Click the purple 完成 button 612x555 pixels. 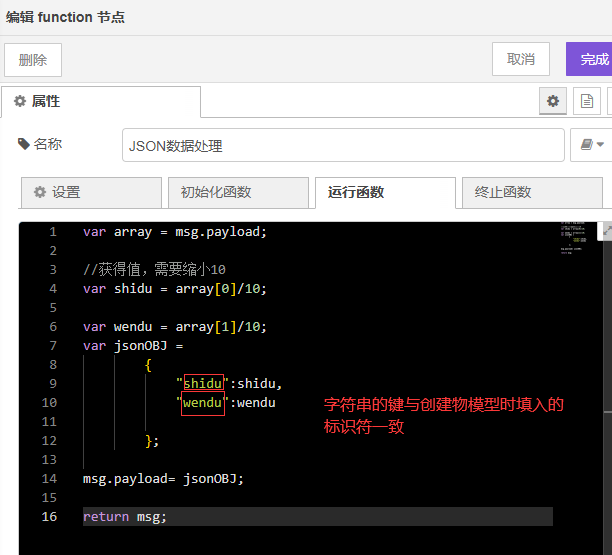[x=592, y=59]
